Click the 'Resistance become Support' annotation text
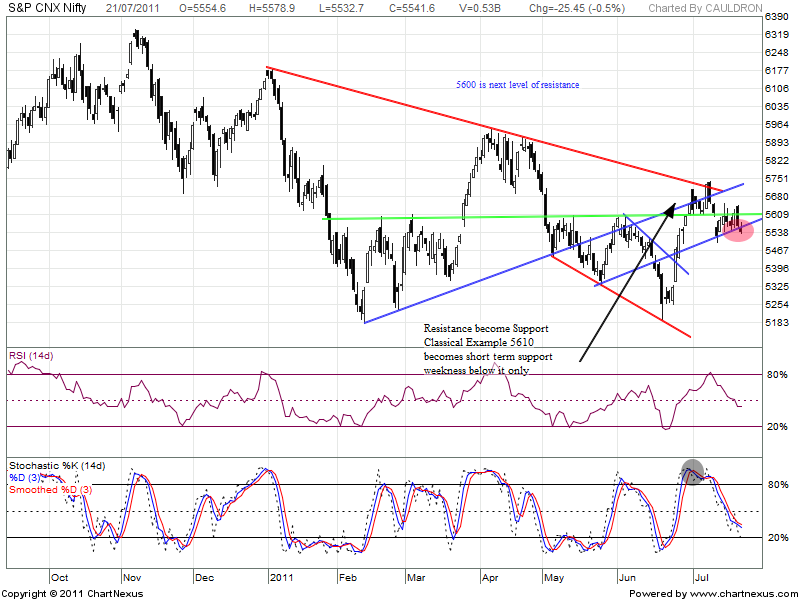This screenshot has height=600, width=800. click(x=486, y=328)
